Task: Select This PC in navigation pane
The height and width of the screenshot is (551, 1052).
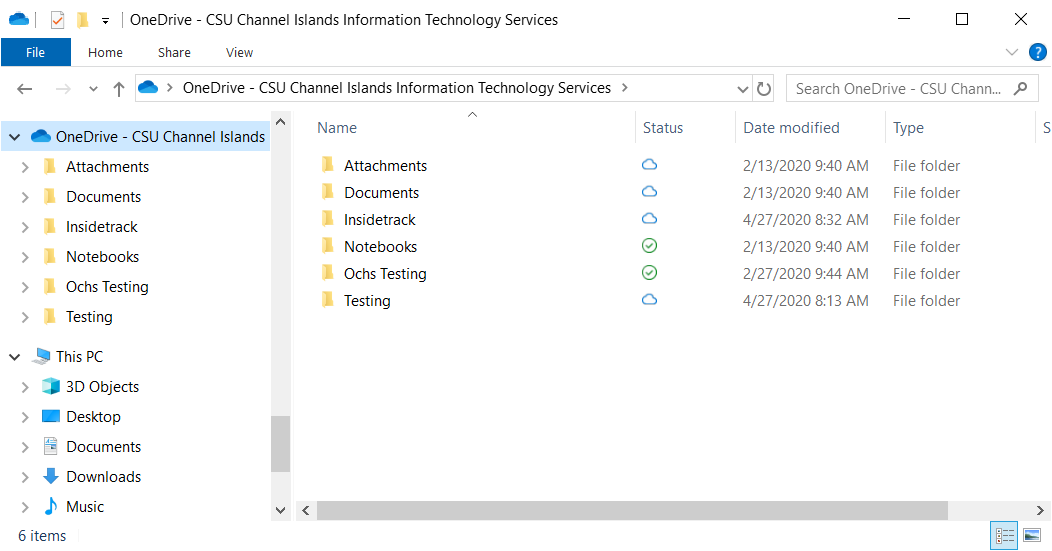Action: (x=79, y=357)
